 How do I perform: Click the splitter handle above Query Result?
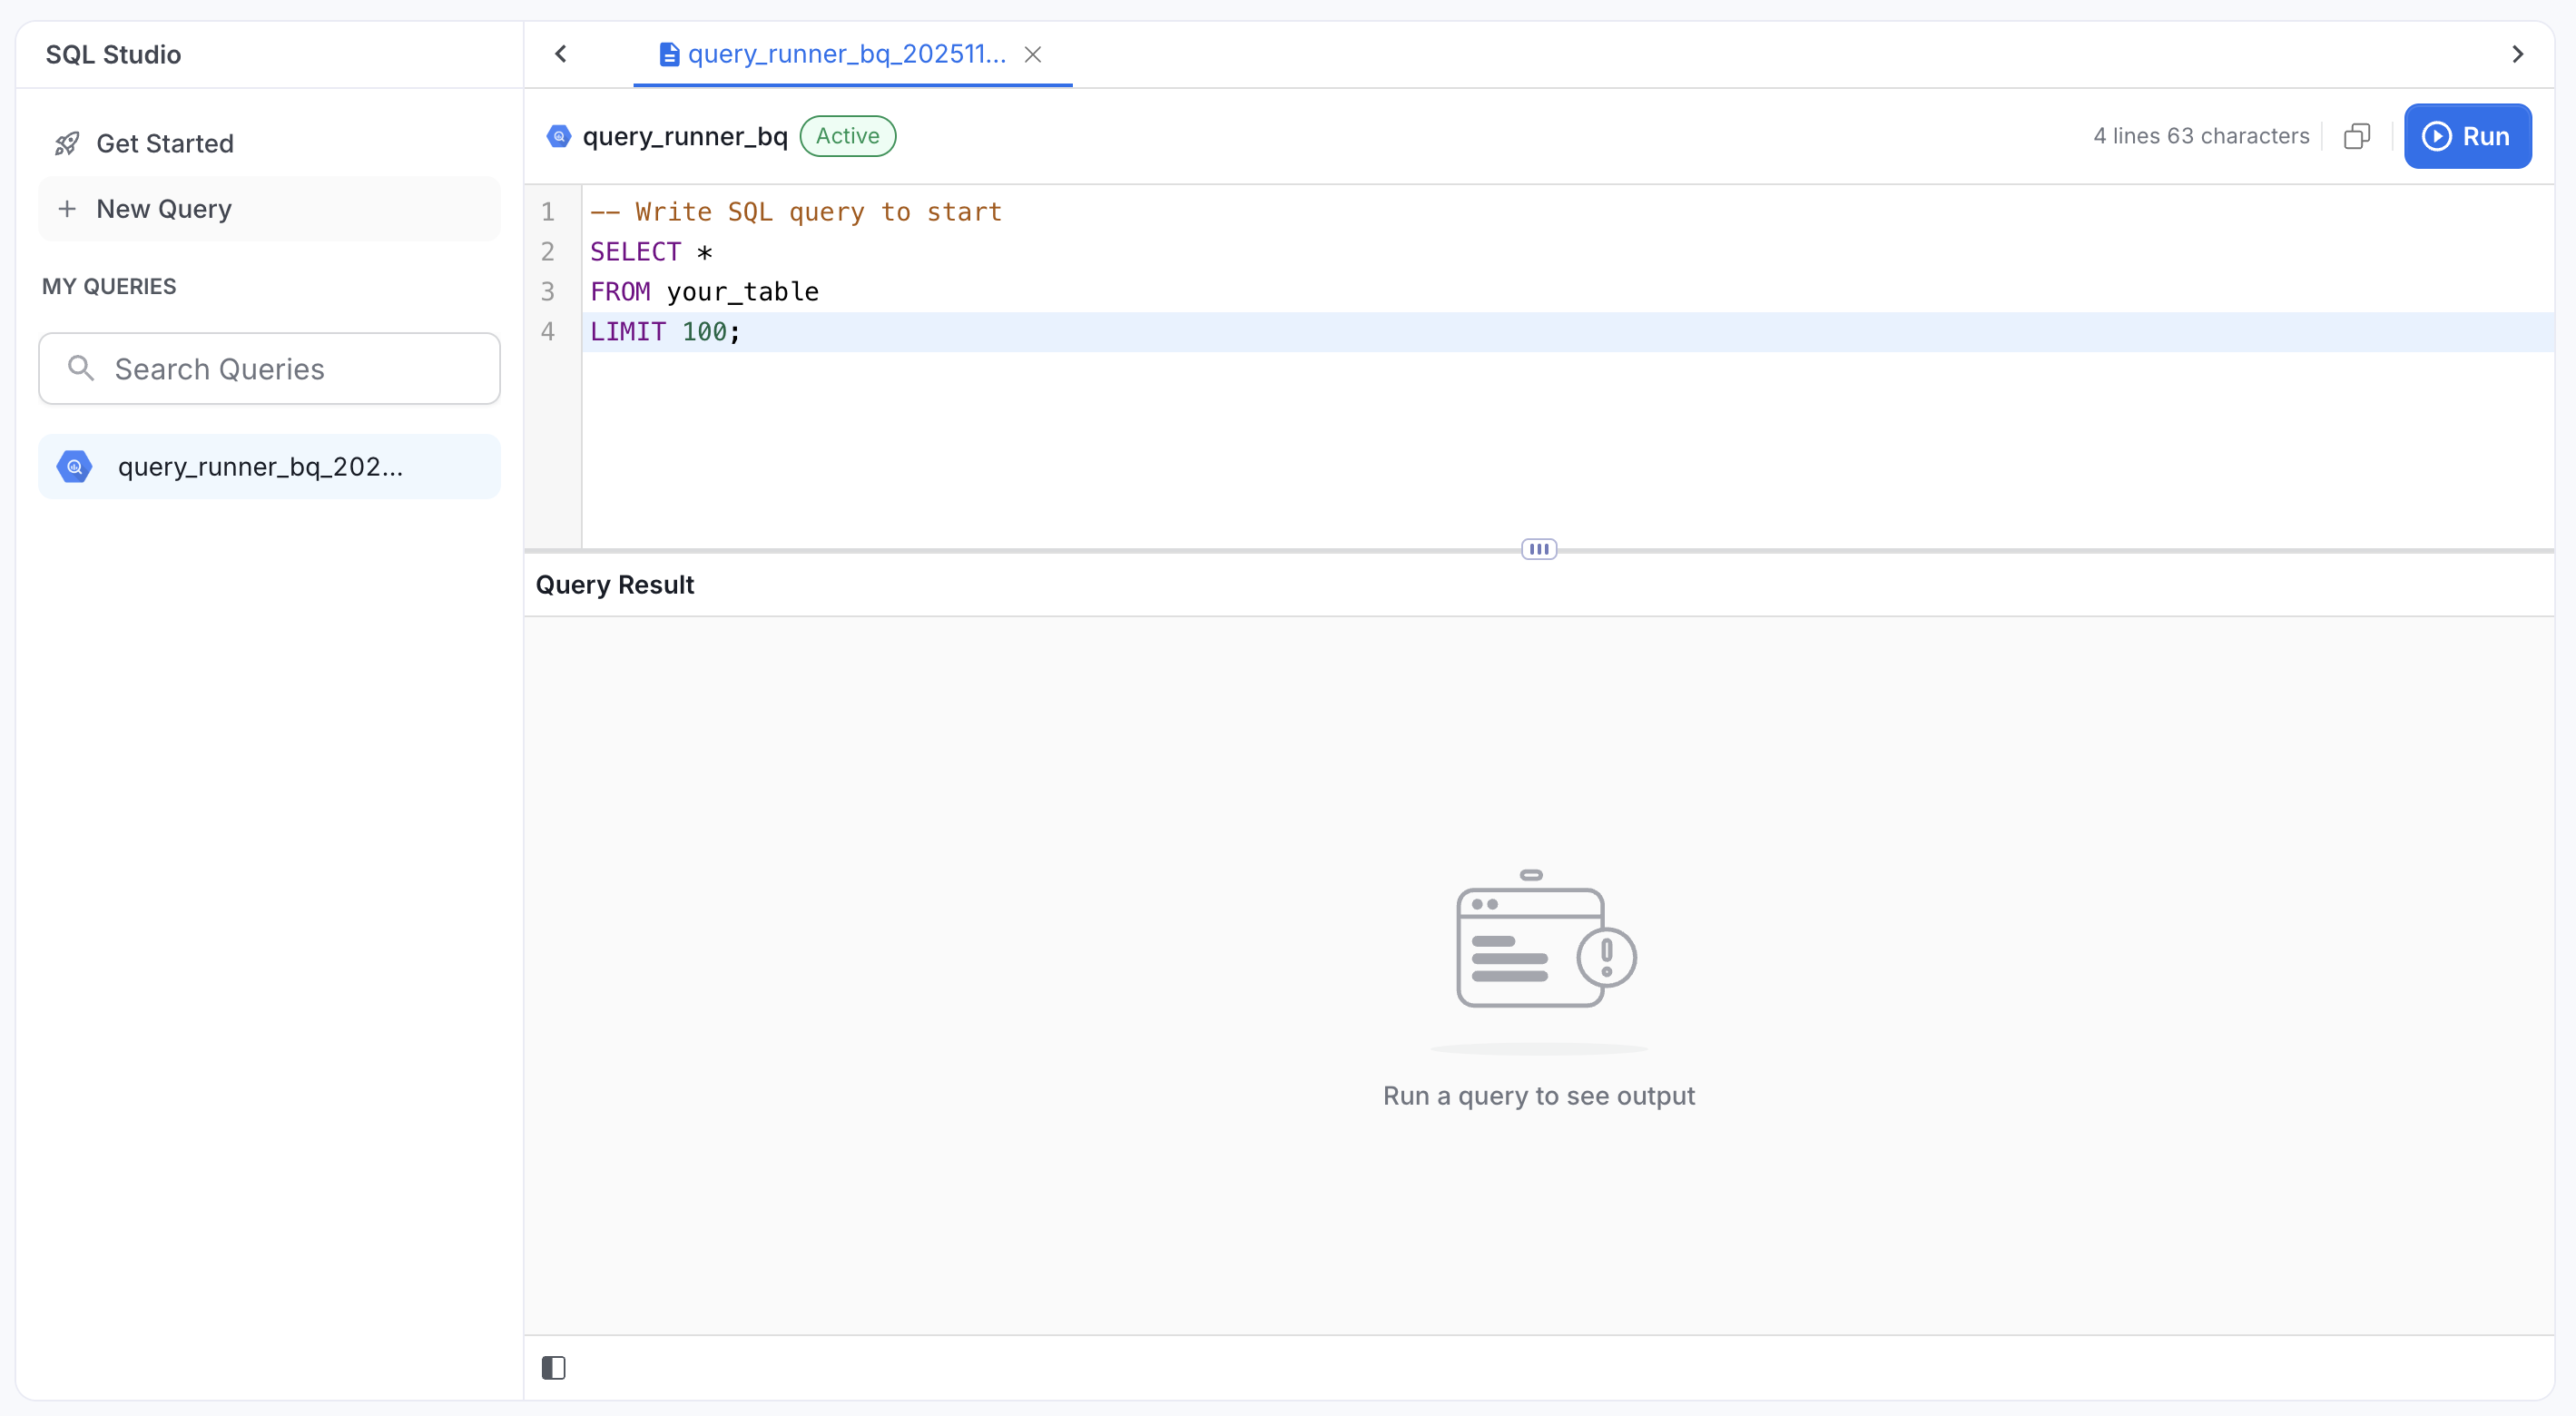click(x=1539, y=549)
